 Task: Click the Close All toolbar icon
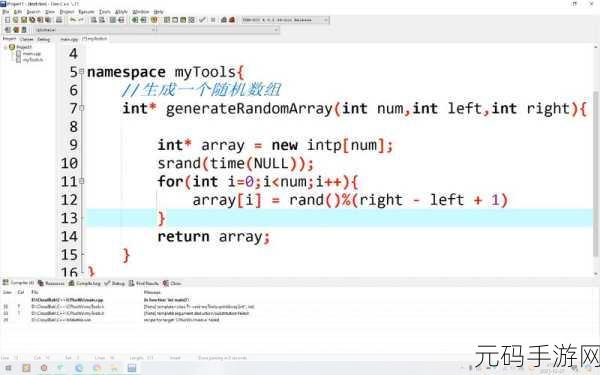coord(48,20)
